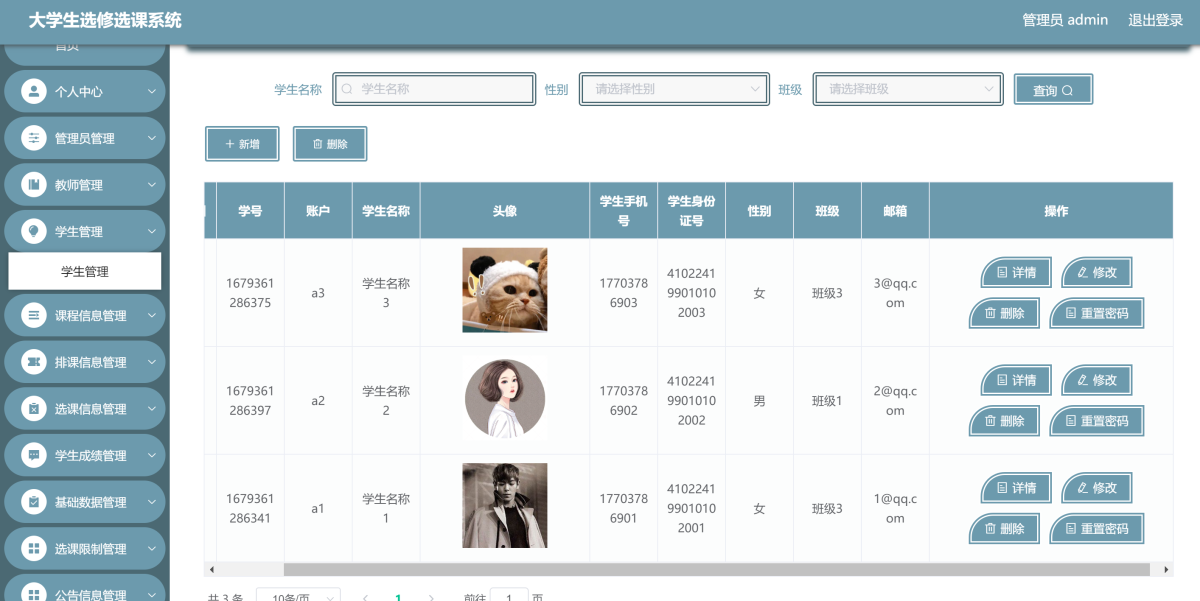Click 修改 for student a3

(x=1096, y=272)
